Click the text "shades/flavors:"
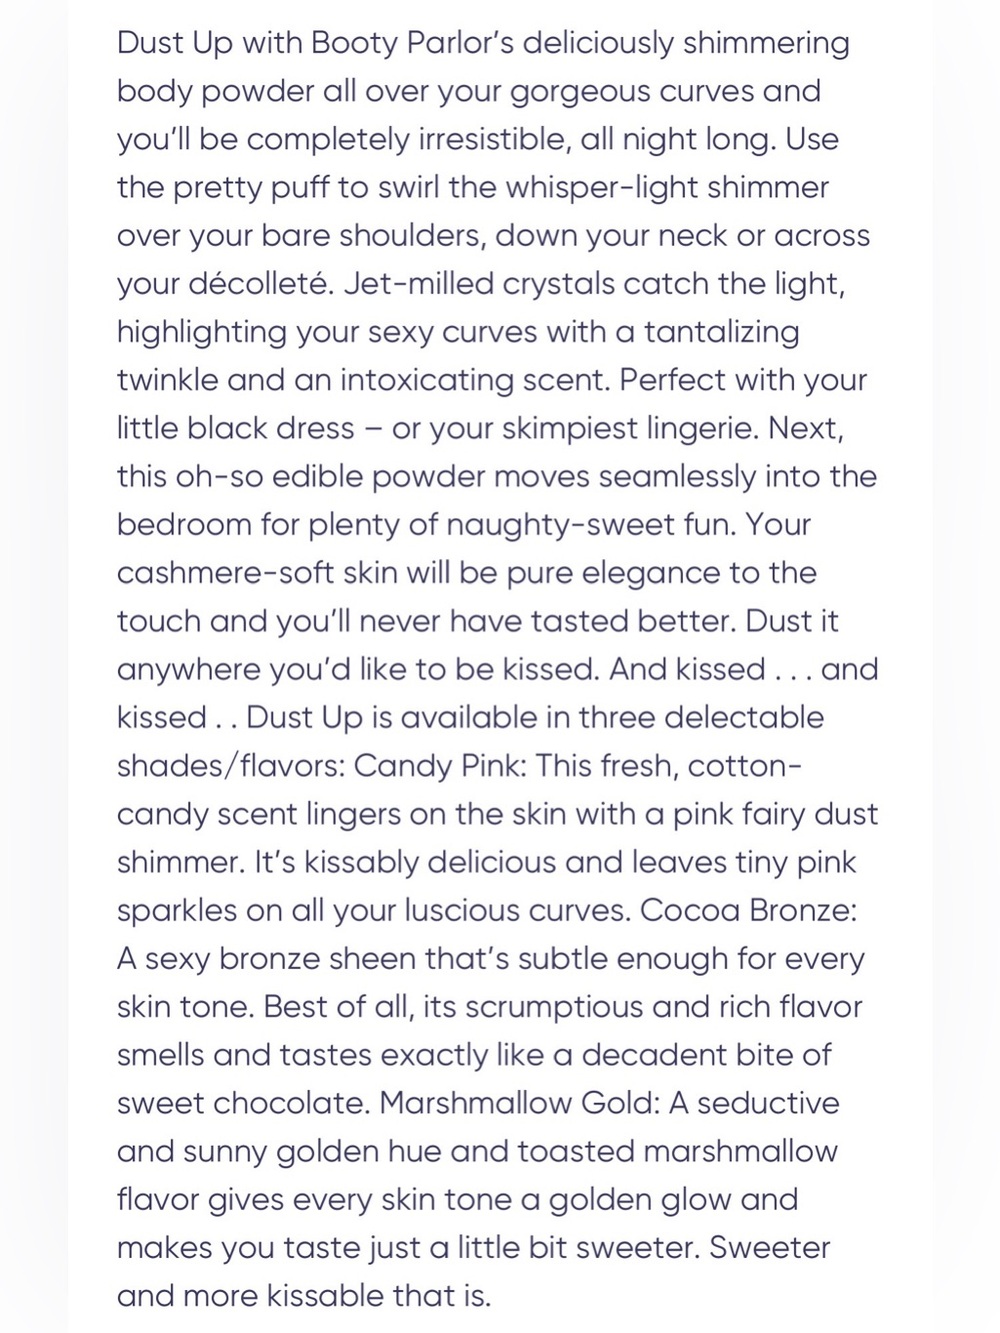This screenshot has width=1000, height=1333. coord(230,767)
